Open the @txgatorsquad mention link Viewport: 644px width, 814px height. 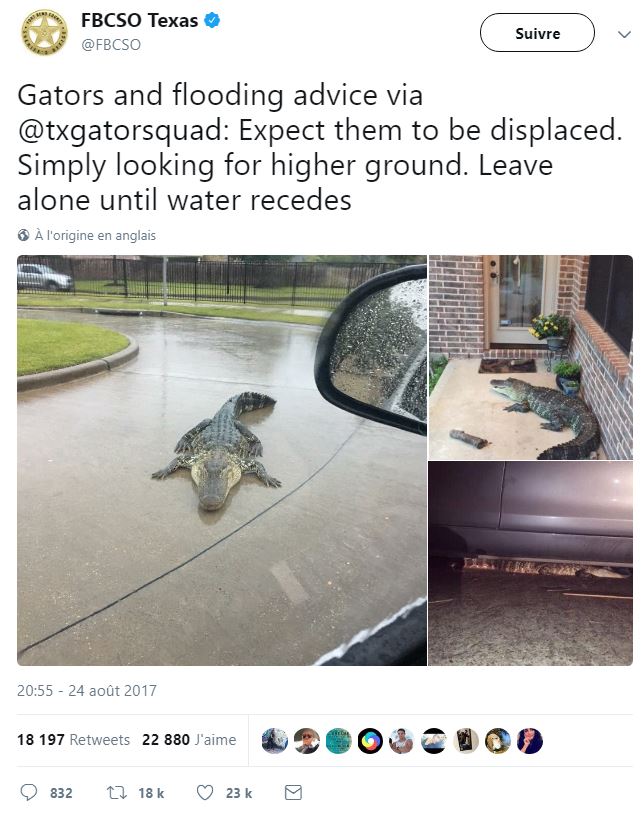(124, 130)
